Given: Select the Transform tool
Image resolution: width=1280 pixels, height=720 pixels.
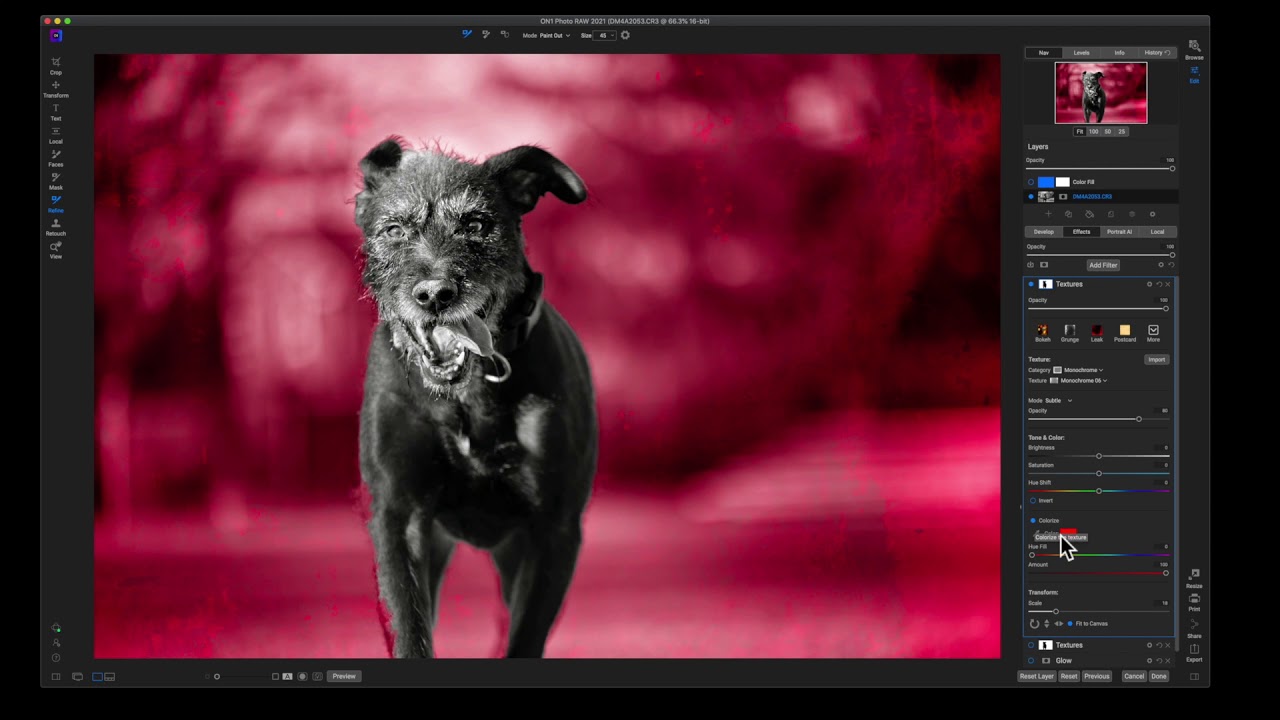Looking at the screenshot, I should 56,89.
